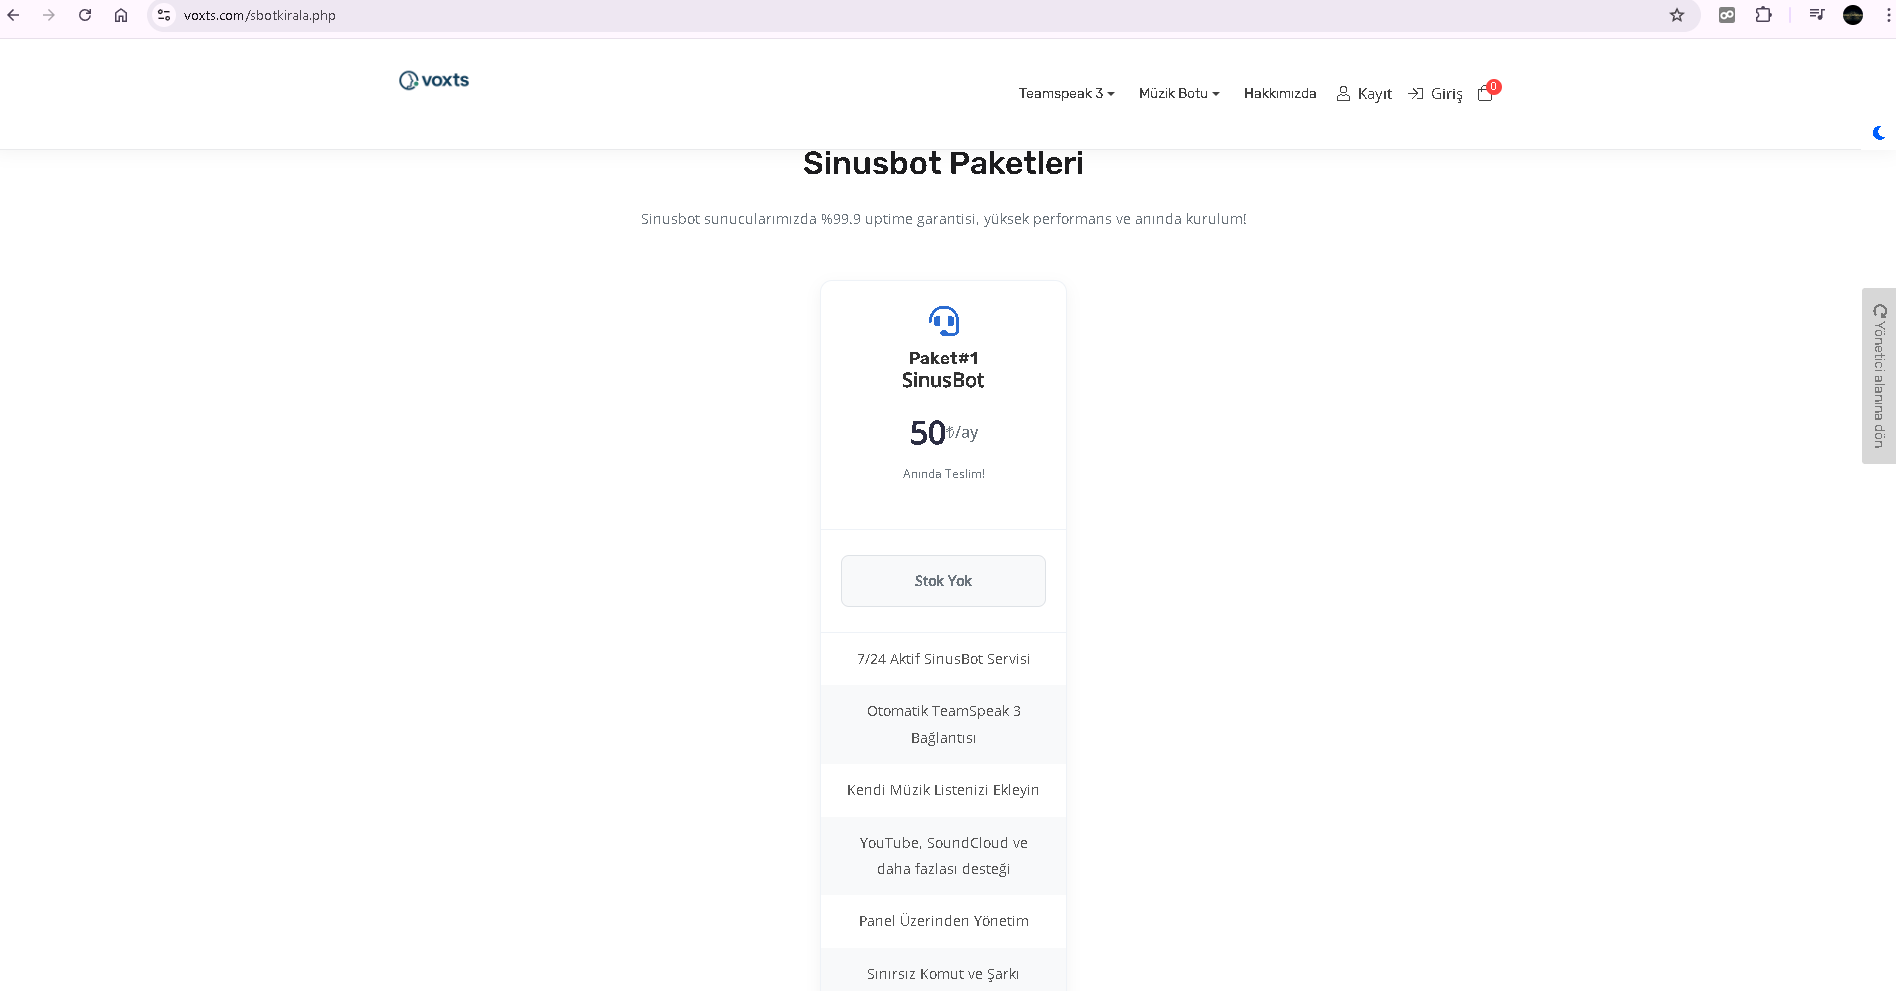The height and width of the screenshot is (991, 1896).
Task: Toggle dark mode moon icon
Action: click(1879, 133)
